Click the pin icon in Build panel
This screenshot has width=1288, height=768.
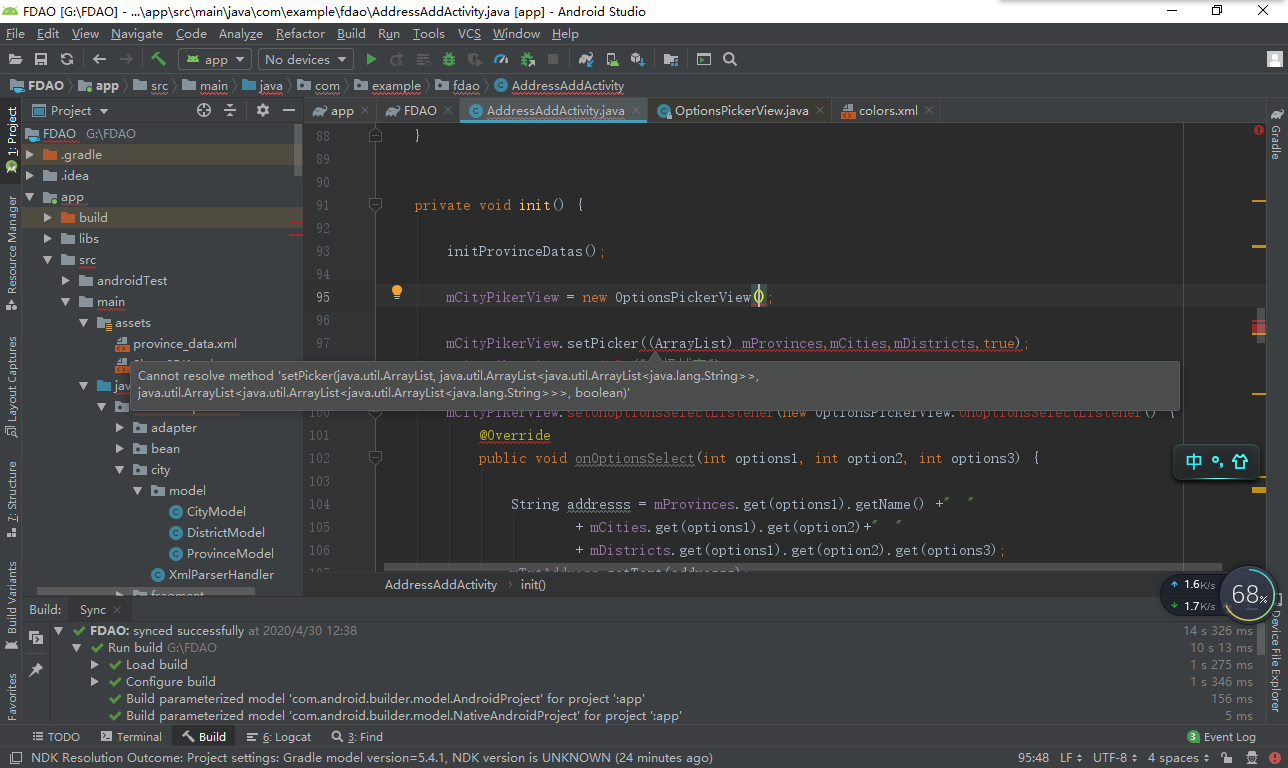coord(36,669)
